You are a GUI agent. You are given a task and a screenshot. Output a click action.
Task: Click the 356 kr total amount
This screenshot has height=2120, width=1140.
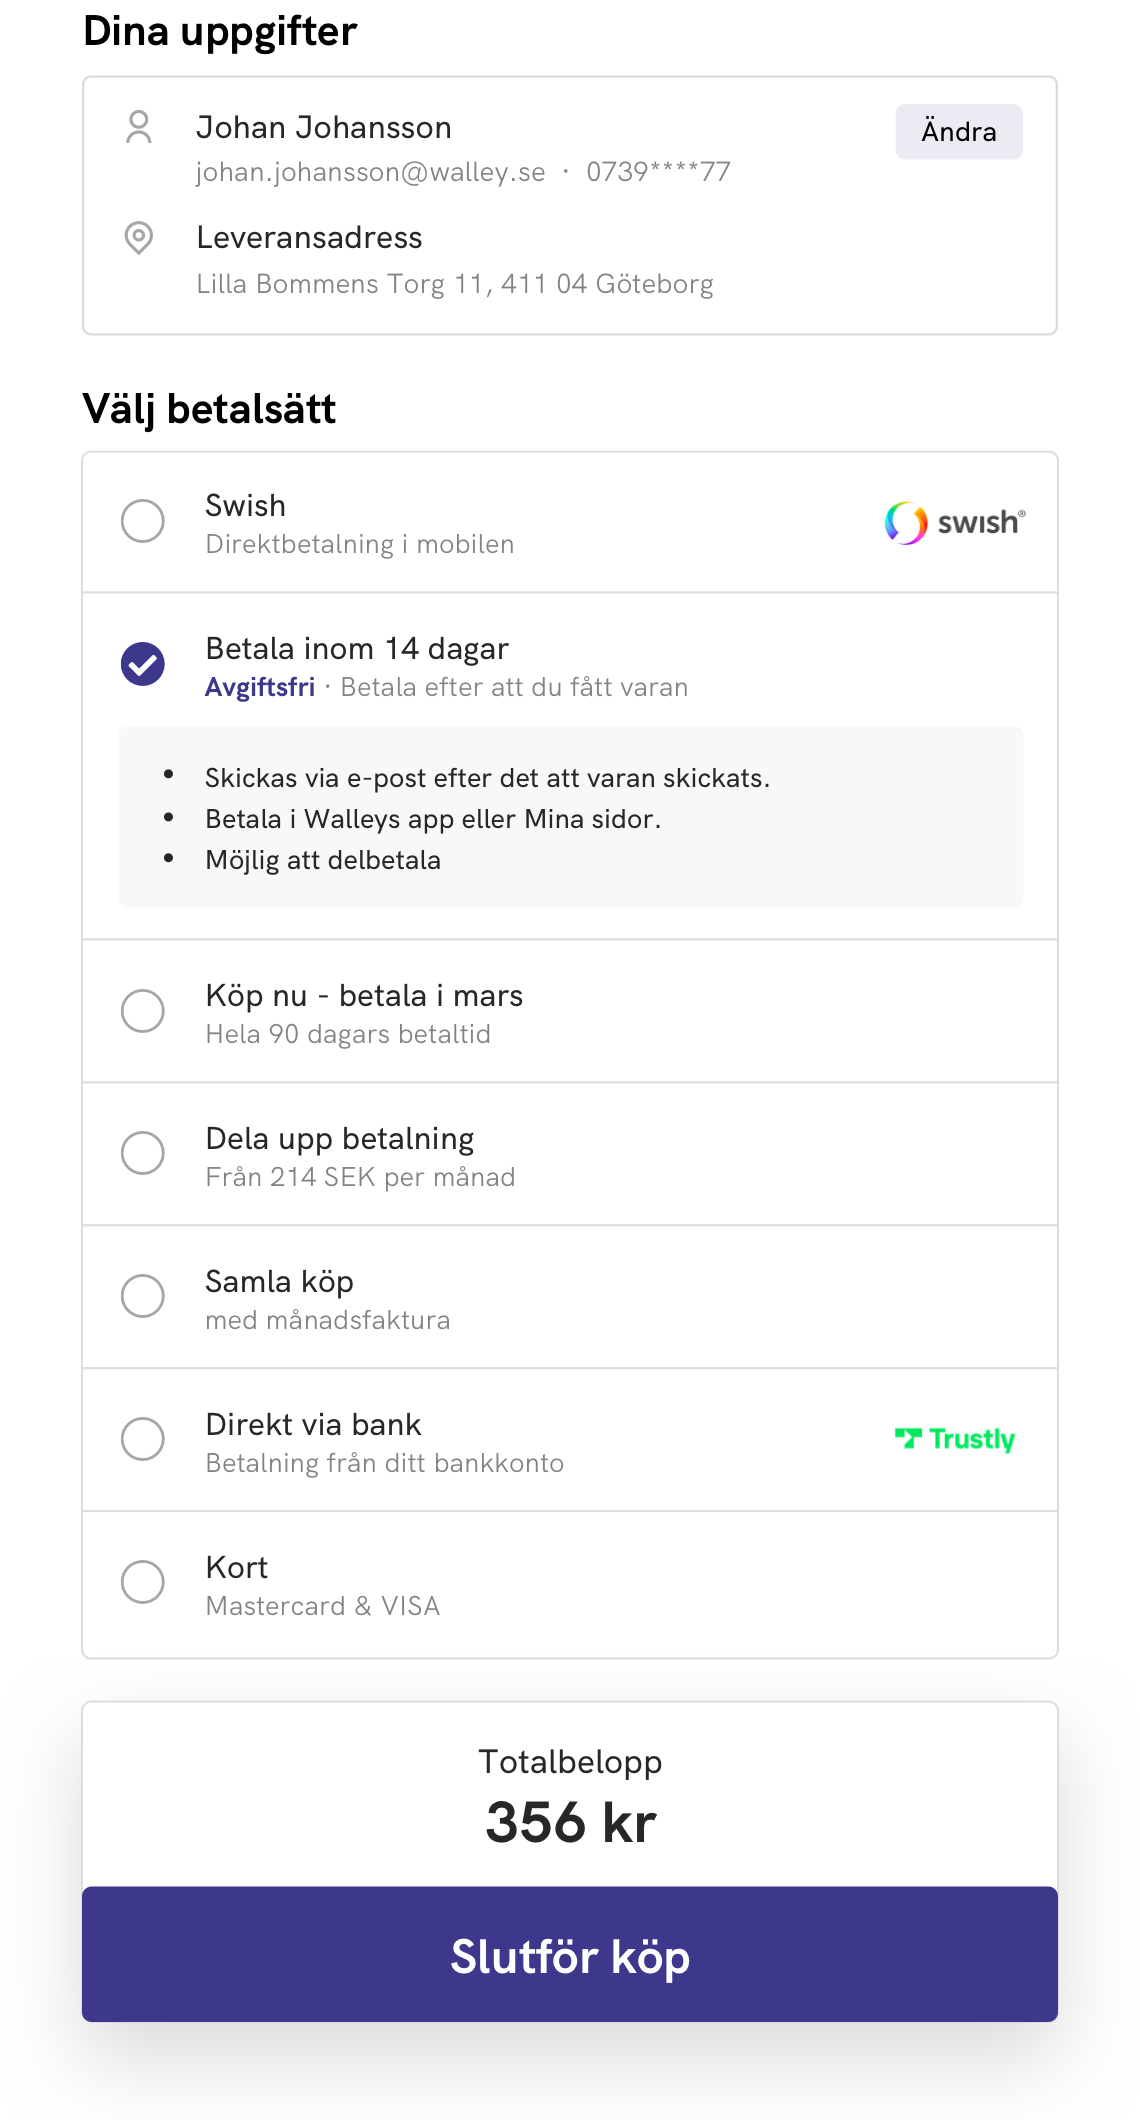click(x=571, y=1822)
